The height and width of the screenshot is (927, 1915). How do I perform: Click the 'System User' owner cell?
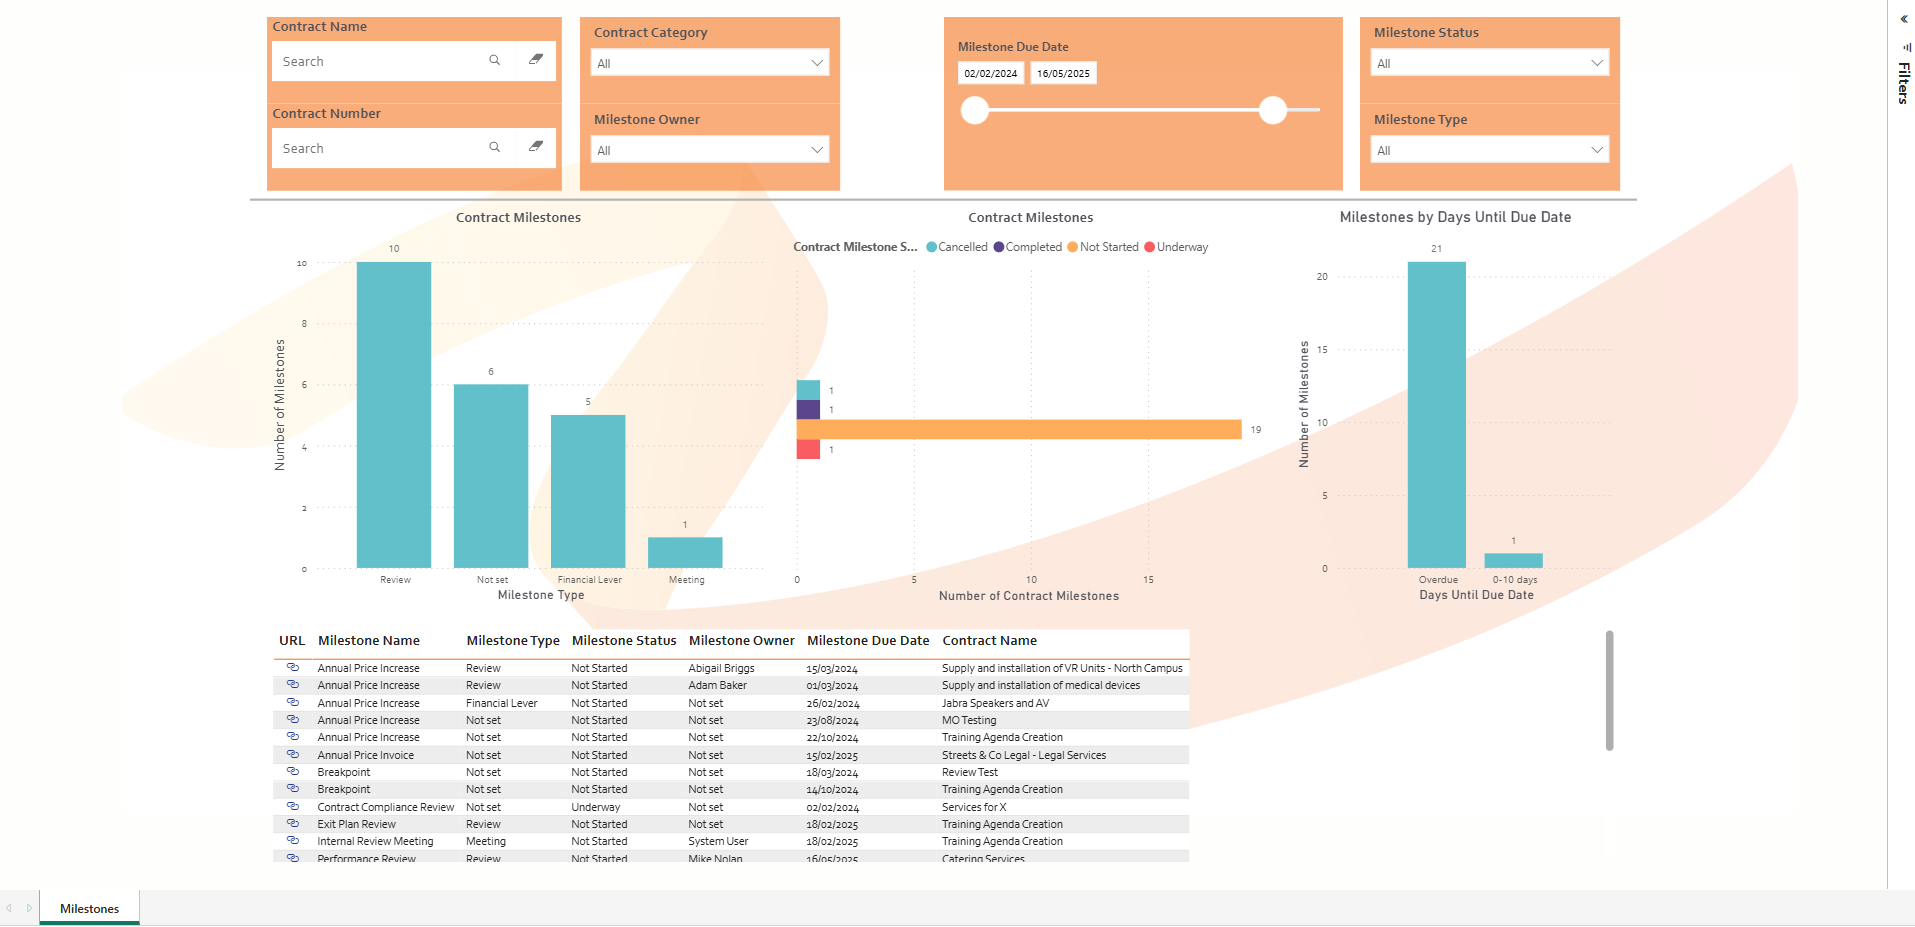pyautogui.click(x=718, y=841)
